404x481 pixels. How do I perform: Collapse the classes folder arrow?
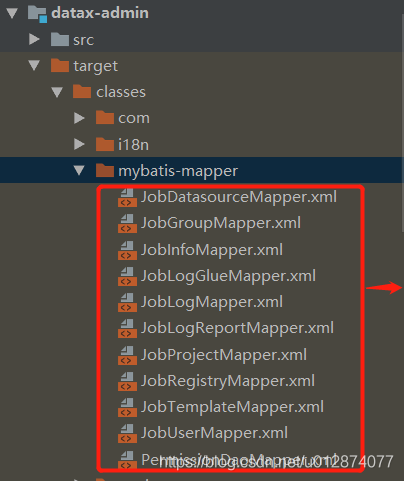(x=57, y=92)
